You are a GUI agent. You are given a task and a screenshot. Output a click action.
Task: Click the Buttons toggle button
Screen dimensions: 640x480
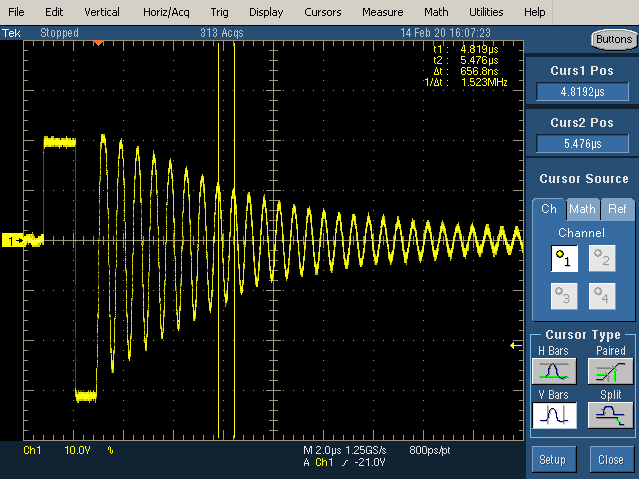[x=614, y=40]
